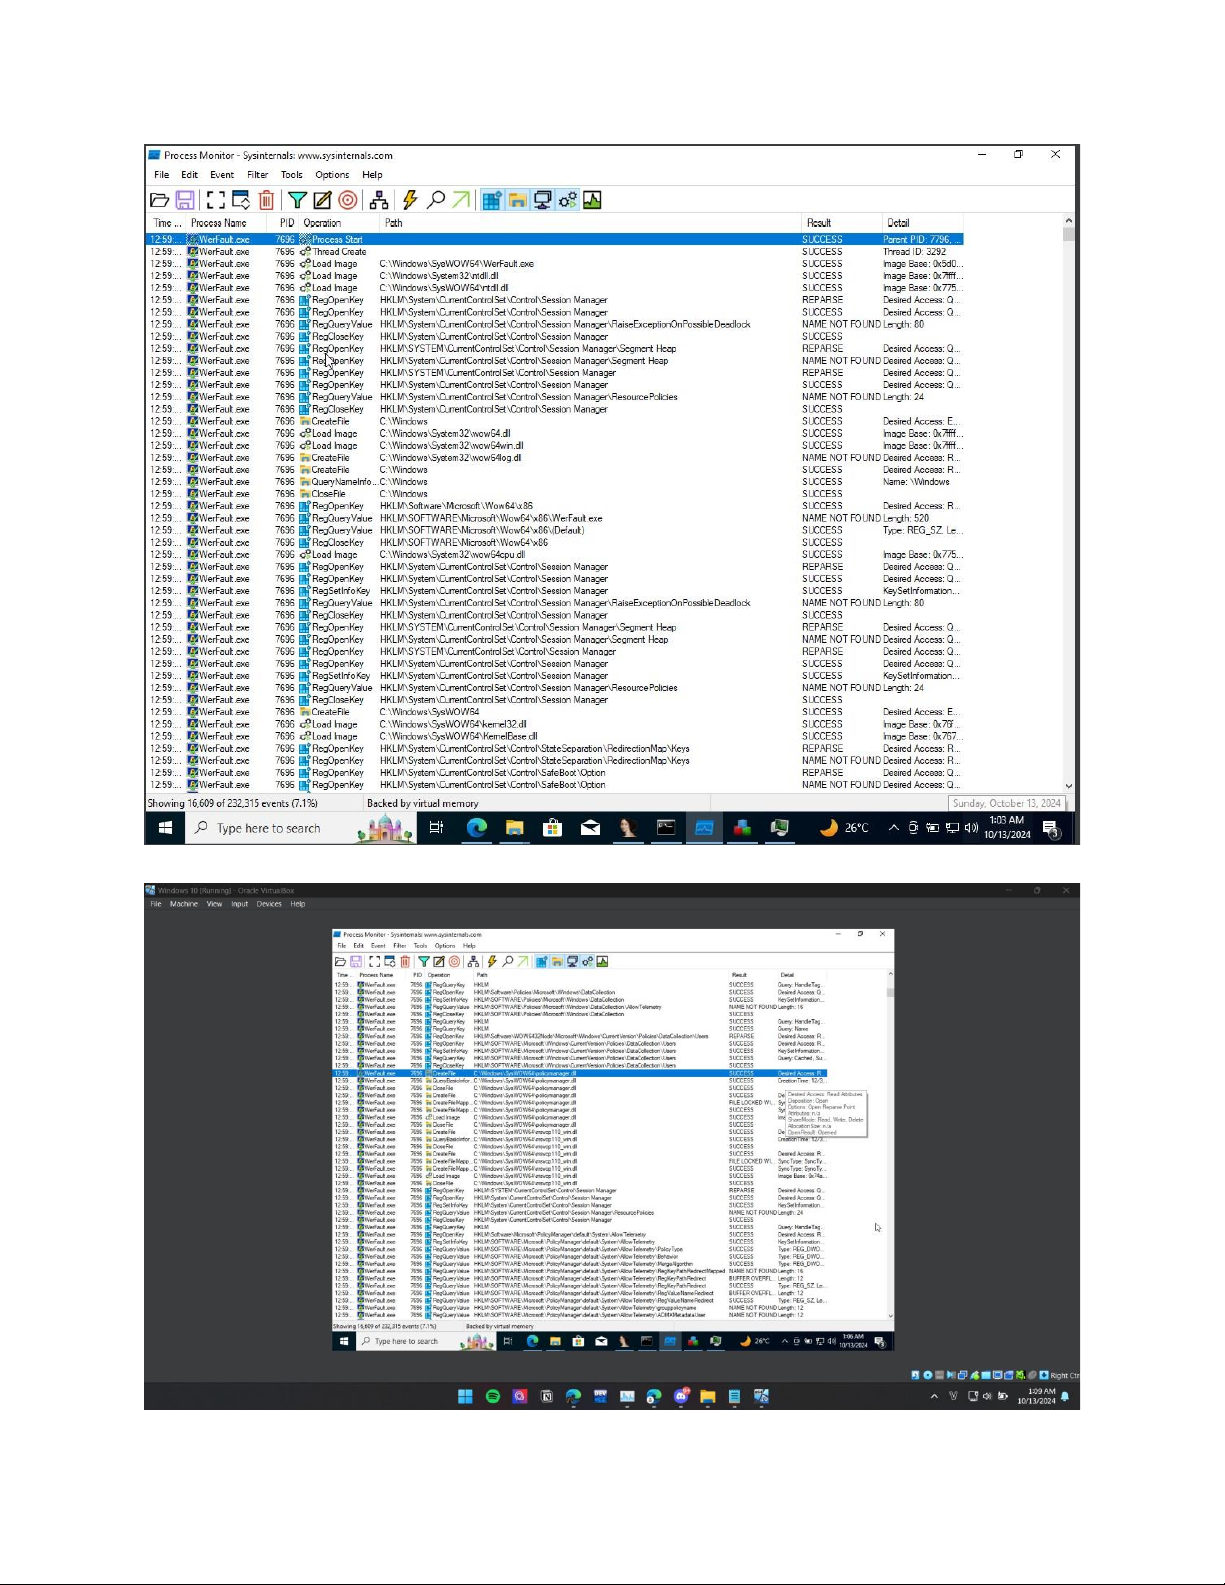Open the Event menu in the upper Process Monitor
Screen dimensions: 1225x1585
click(x=222, y=175)
